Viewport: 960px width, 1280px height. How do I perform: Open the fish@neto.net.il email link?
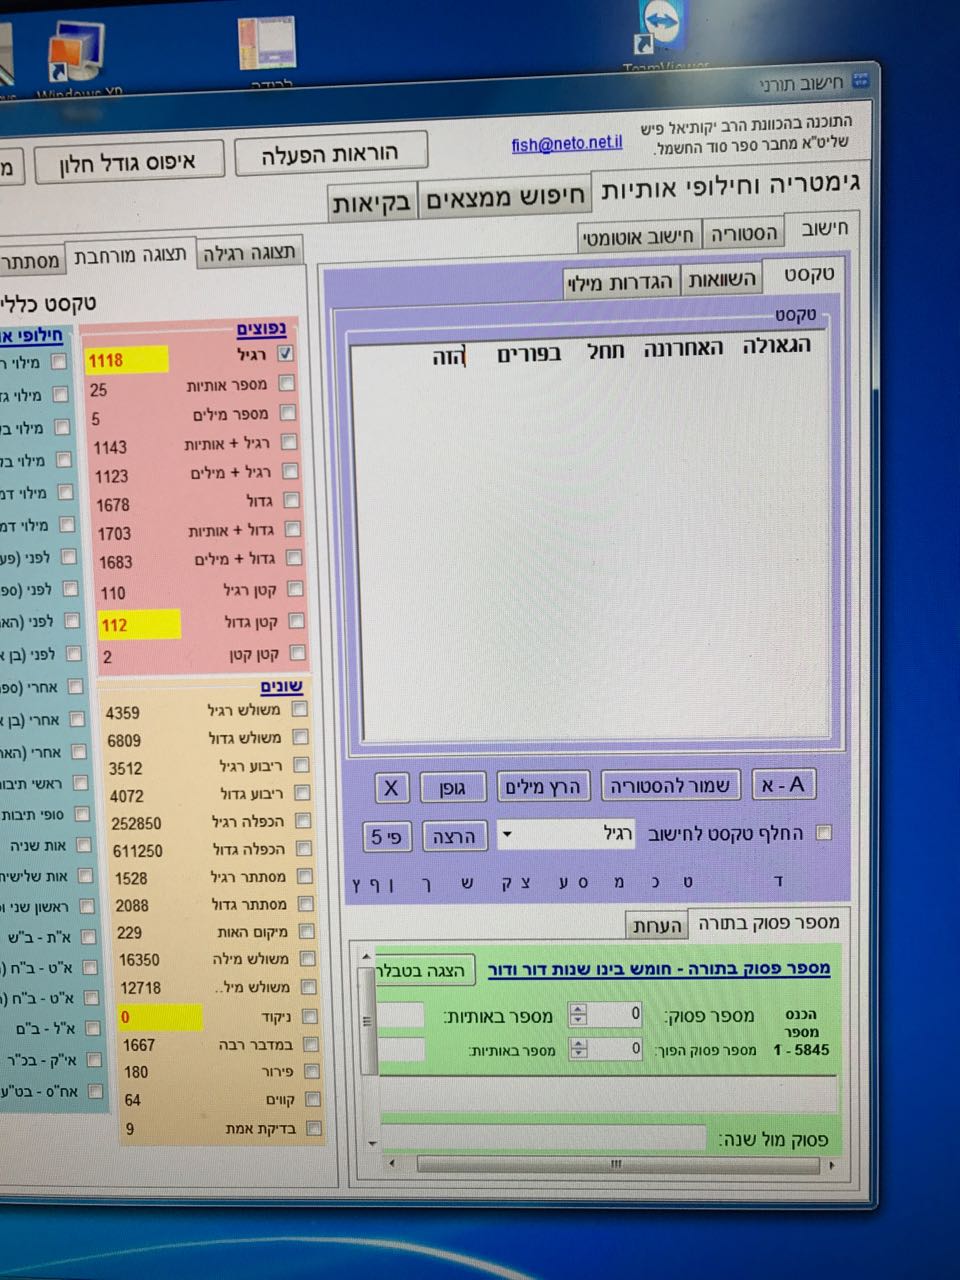[566, 144]
